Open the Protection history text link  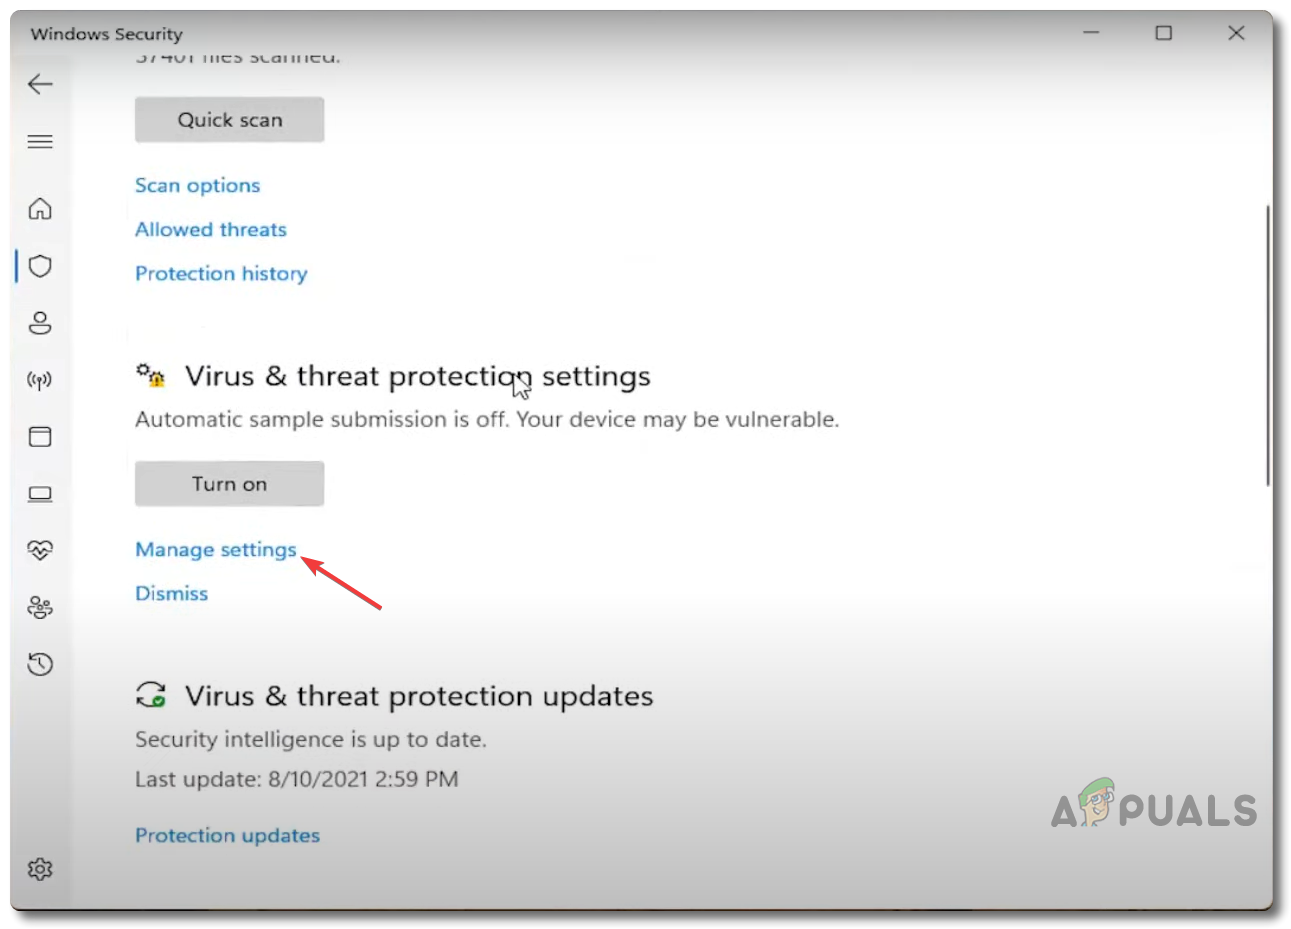(221, 274)
